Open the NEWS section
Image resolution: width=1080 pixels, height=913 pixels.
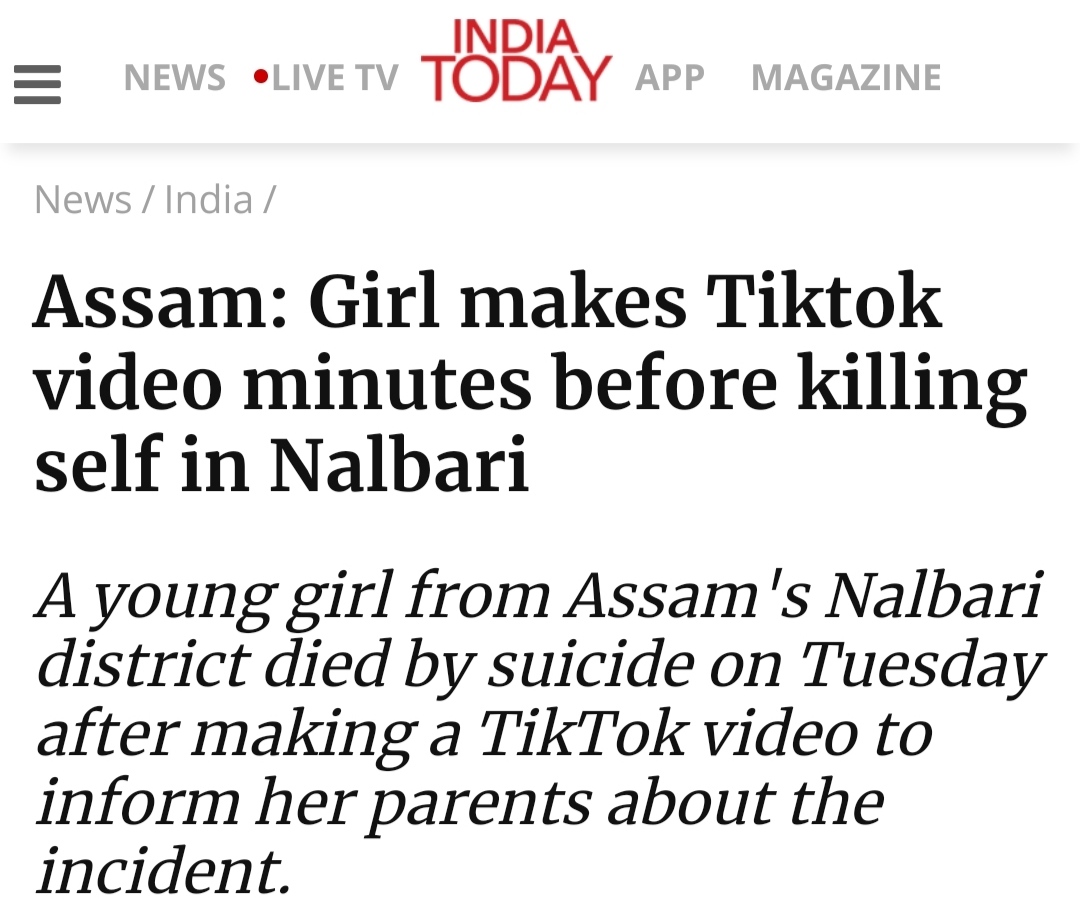click(x=174, y=78)
